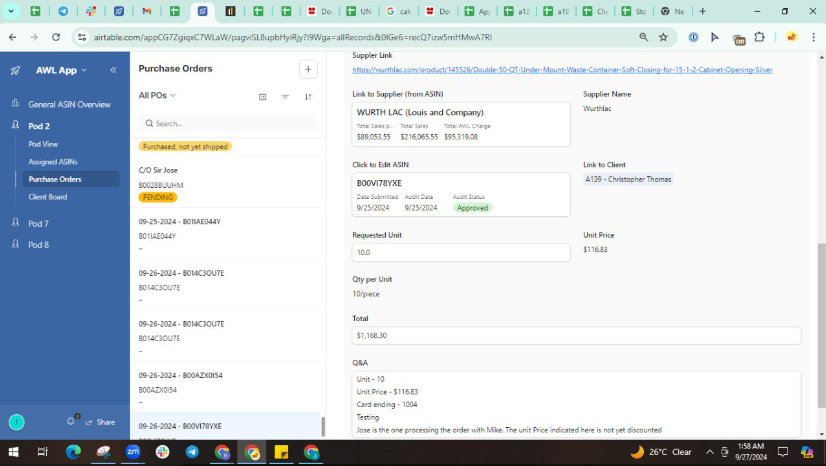Click the browser back arrow

click(13, 37)
